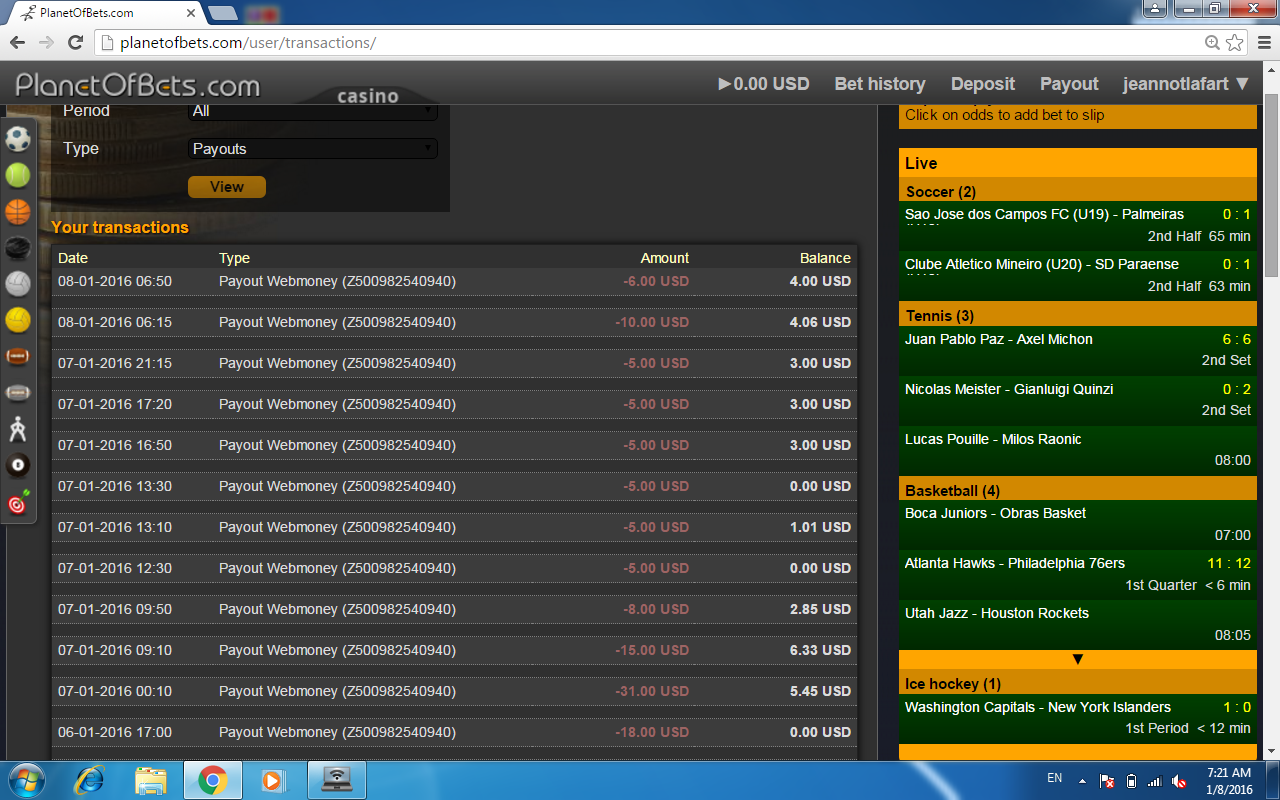Open the zoom indicator in address bar
The width and height of the screenshot is (1280, 800).
(x=1212, y=42)
